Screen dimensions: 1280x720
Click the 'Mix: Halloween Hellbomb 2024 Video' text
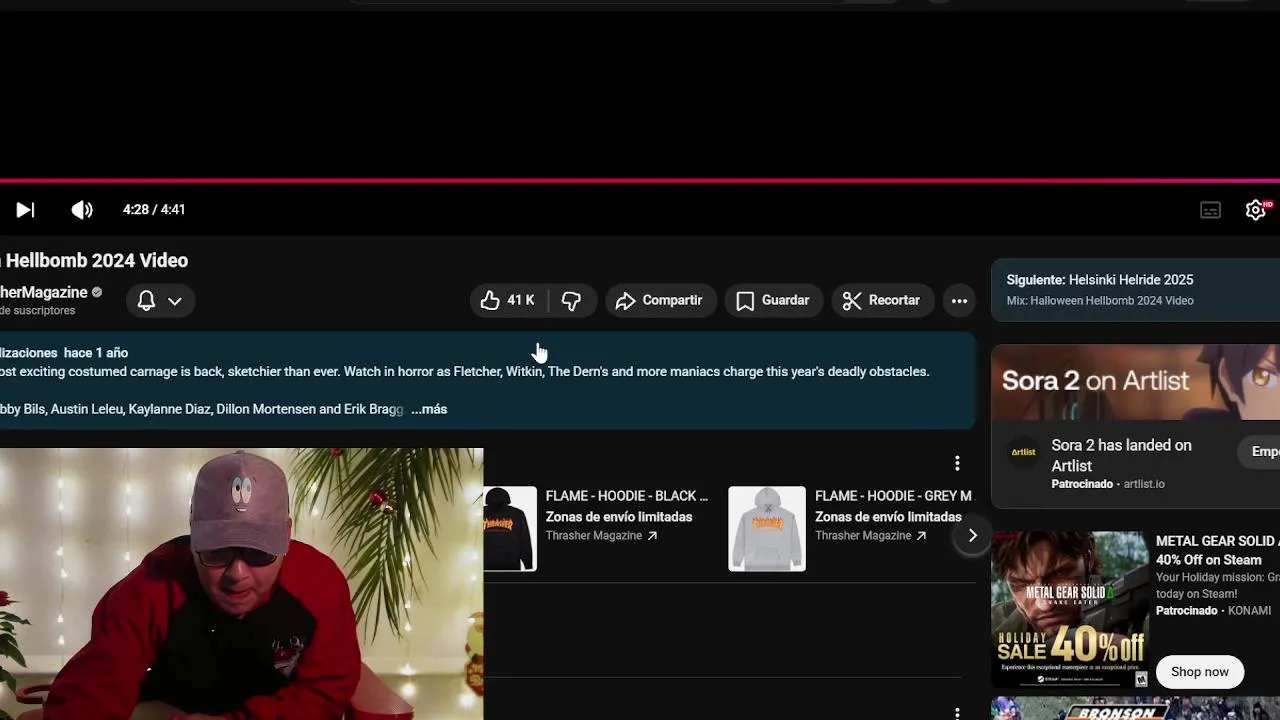[x=1100, y=301]
